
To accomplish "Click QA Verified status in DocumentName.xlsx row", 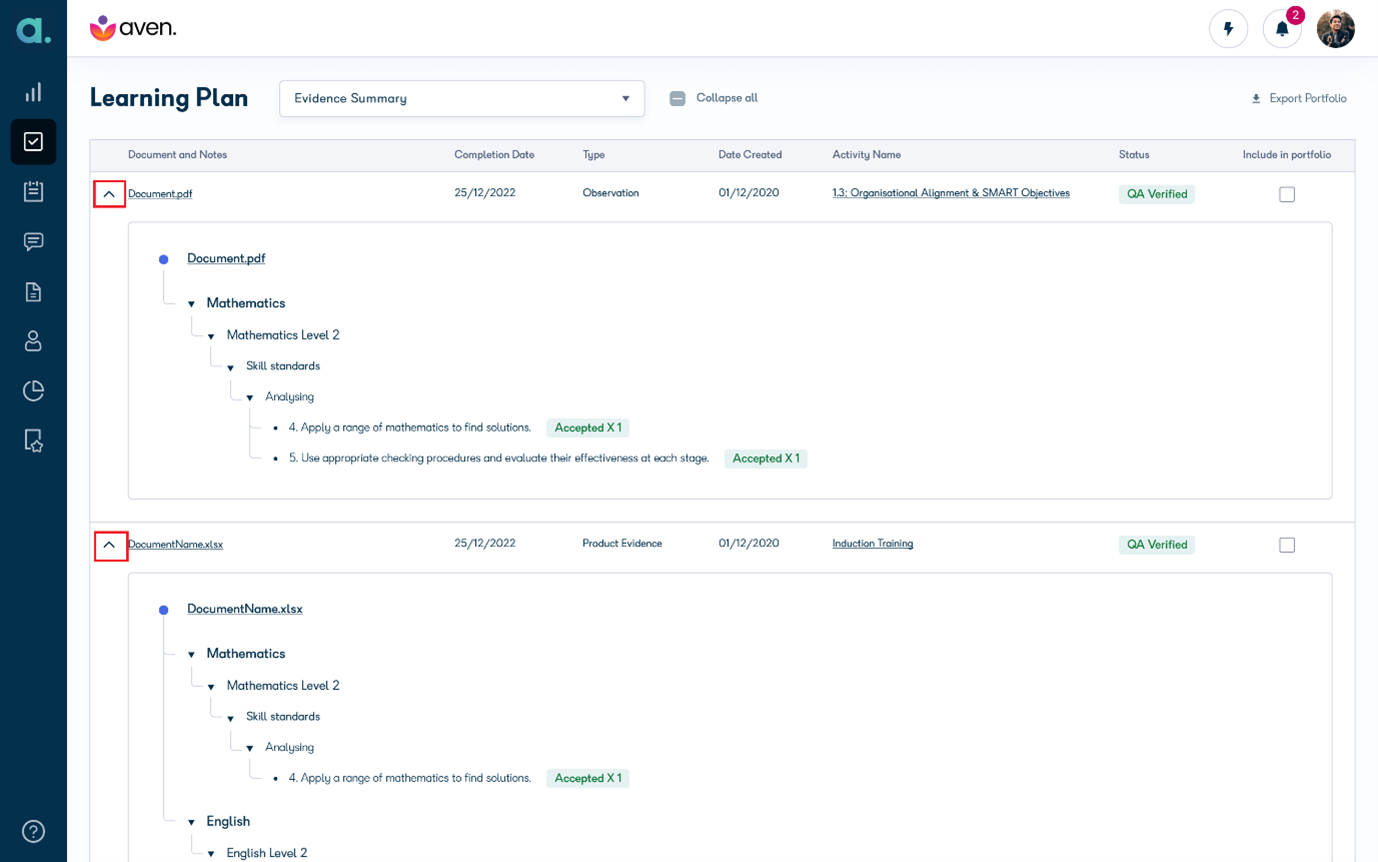I will click(x=1157, y=545).
